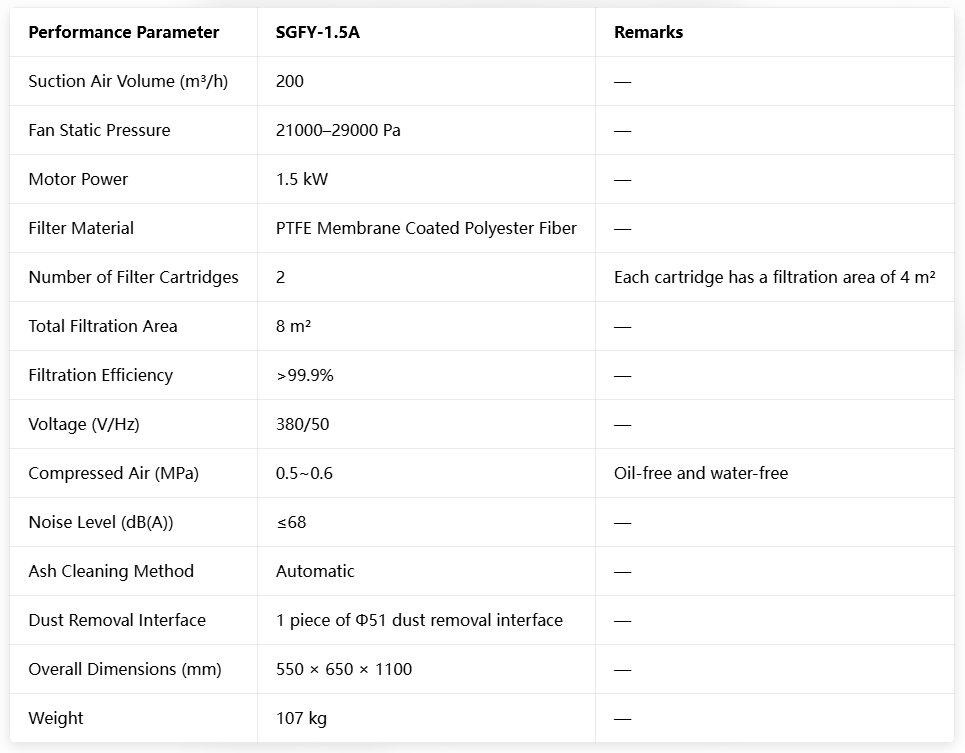Viewport: 965px width, 753px height.
Task: Click the Remarks column header
Action: click(x=649, y=32)
